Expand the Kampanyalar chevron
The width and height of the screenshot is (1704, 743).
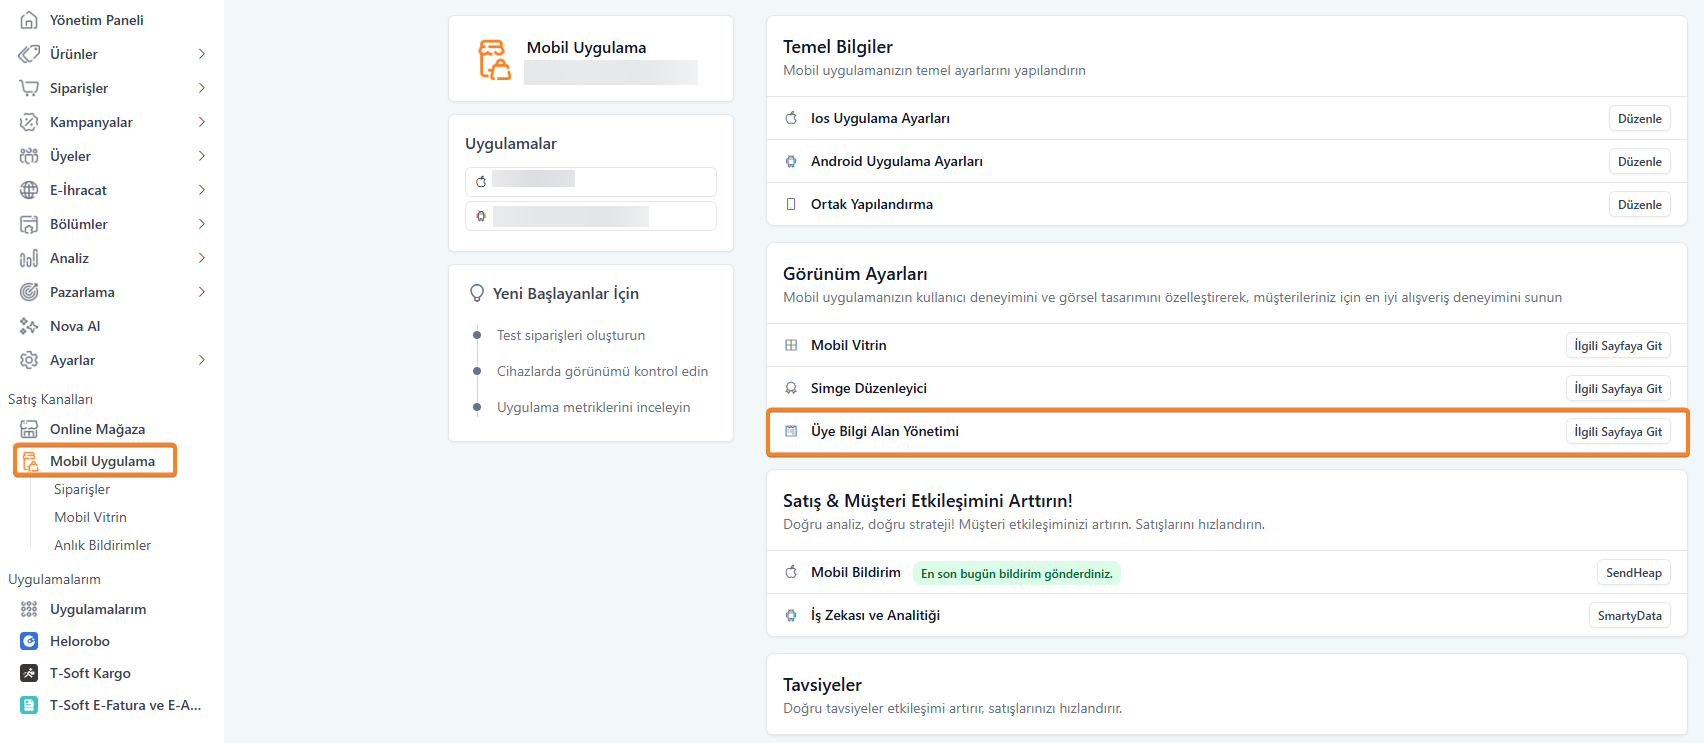point(201,122)
